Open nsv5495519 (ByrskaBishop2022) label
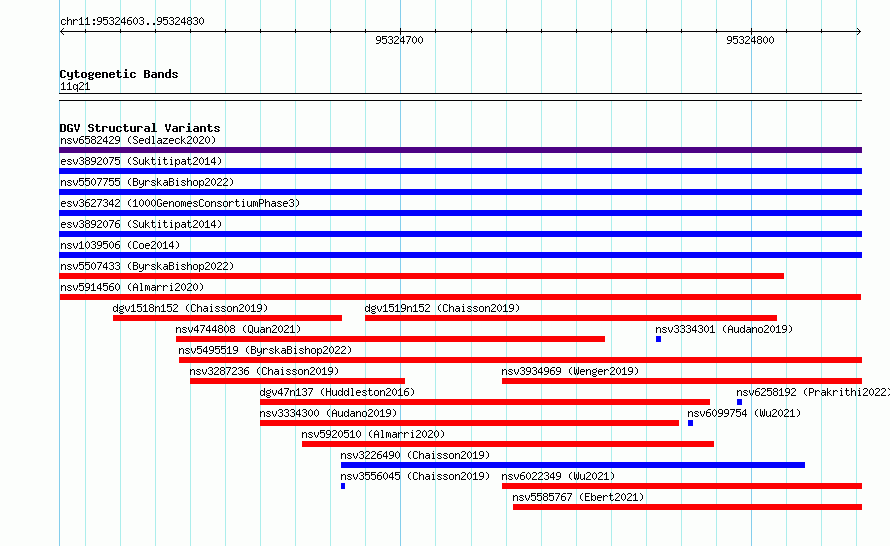Screen dimensions: 890x546 tap(265, 350)
